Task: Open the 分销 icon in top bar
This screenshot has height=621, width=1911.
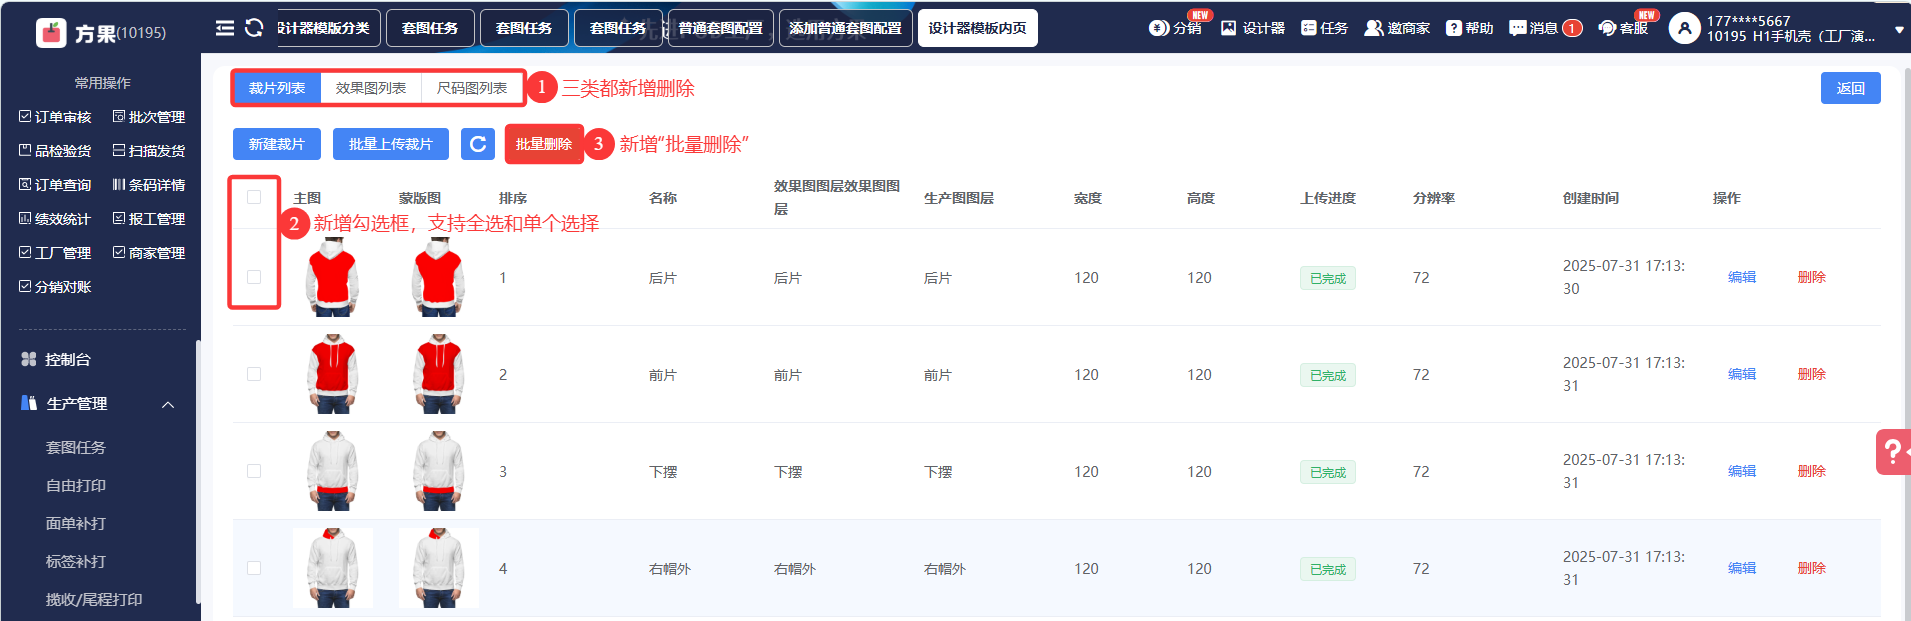Action: pyautogui.click(x=1159, y=28)
